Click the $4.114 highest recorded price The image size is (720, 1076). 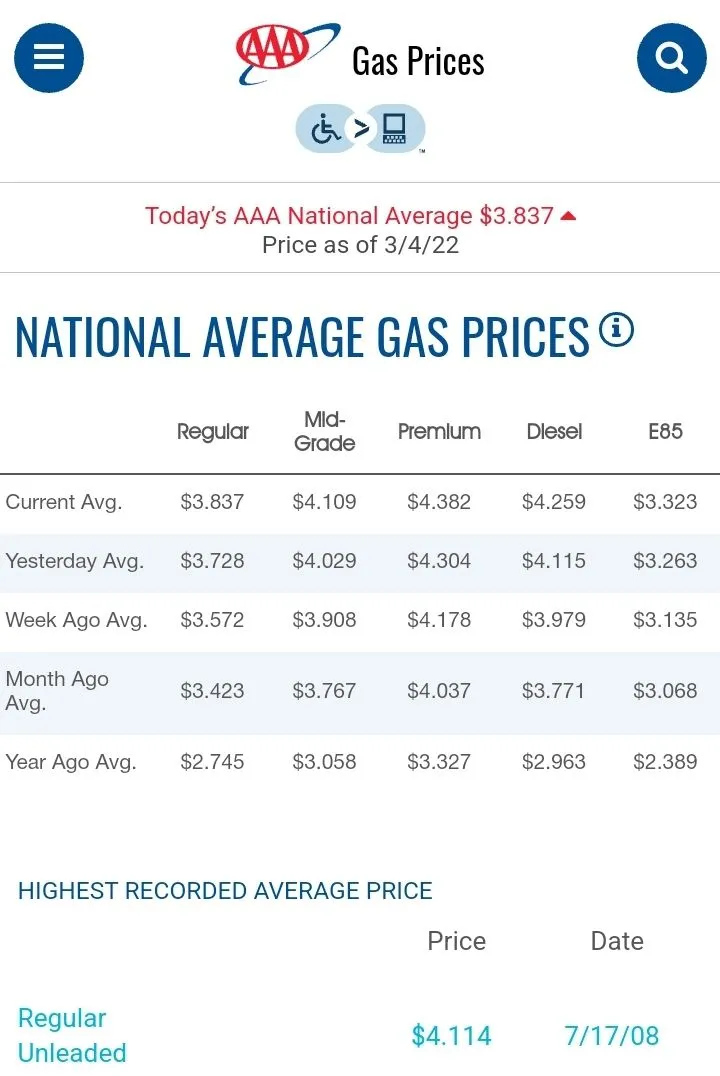click(451, 1035)
